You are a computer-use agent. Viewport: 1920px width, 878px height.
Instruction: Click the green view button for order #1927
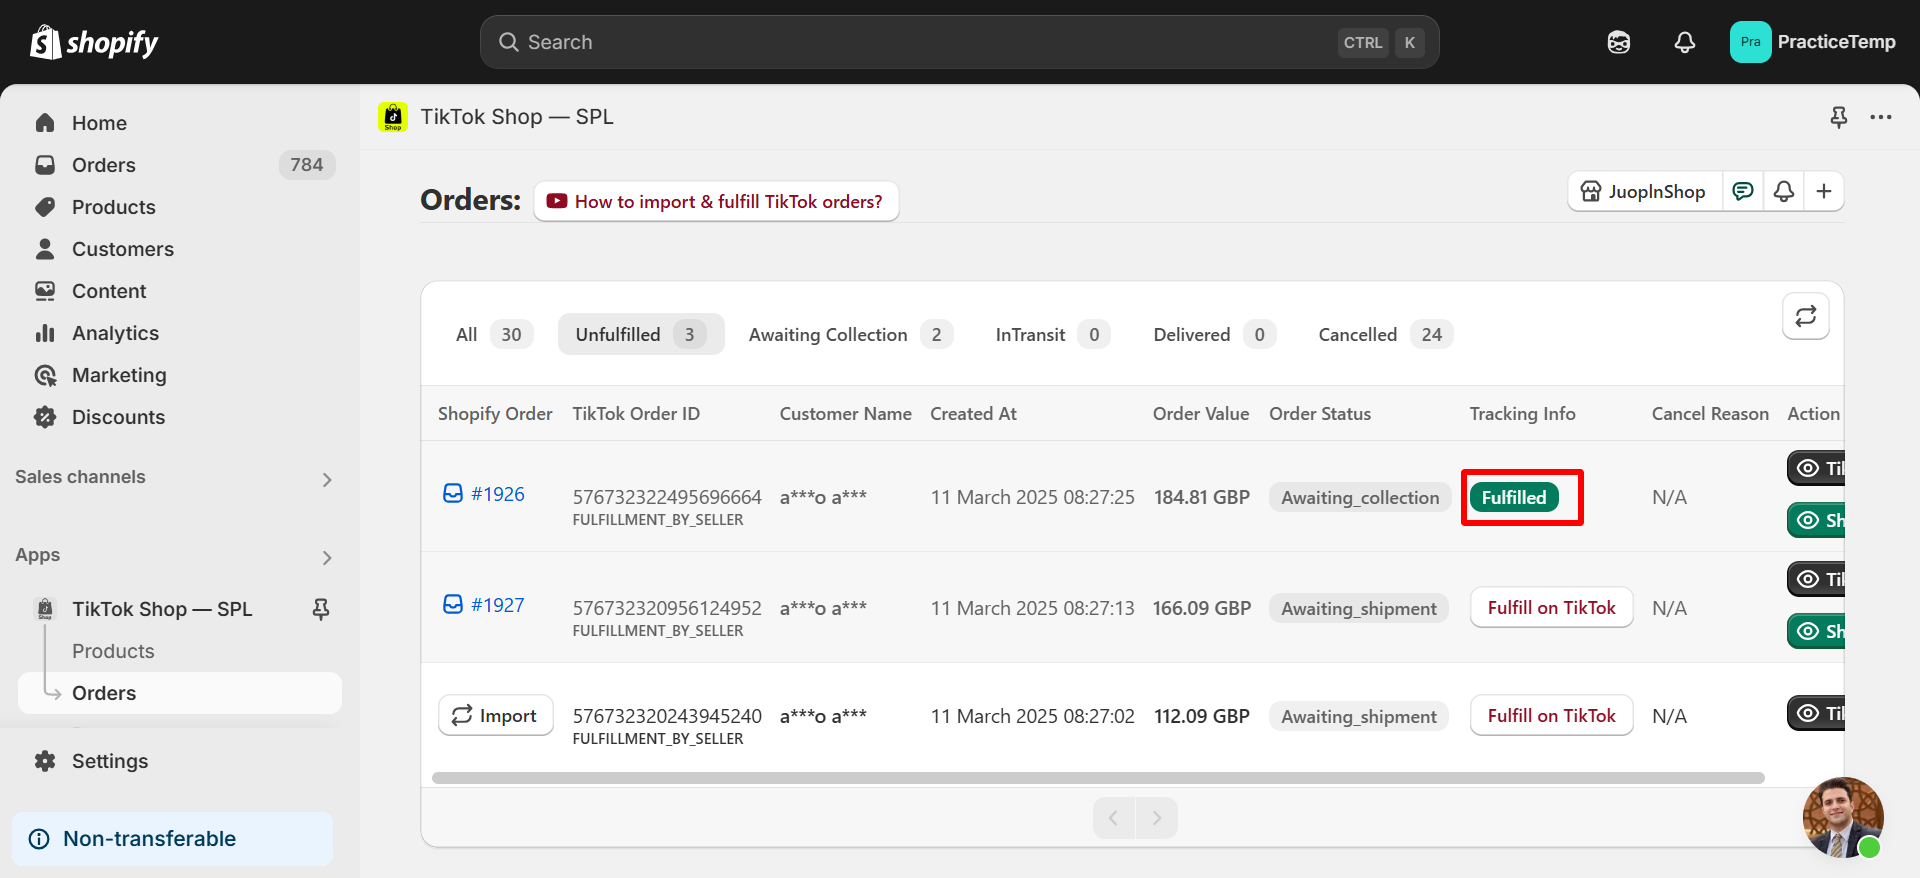[1817, 631]
